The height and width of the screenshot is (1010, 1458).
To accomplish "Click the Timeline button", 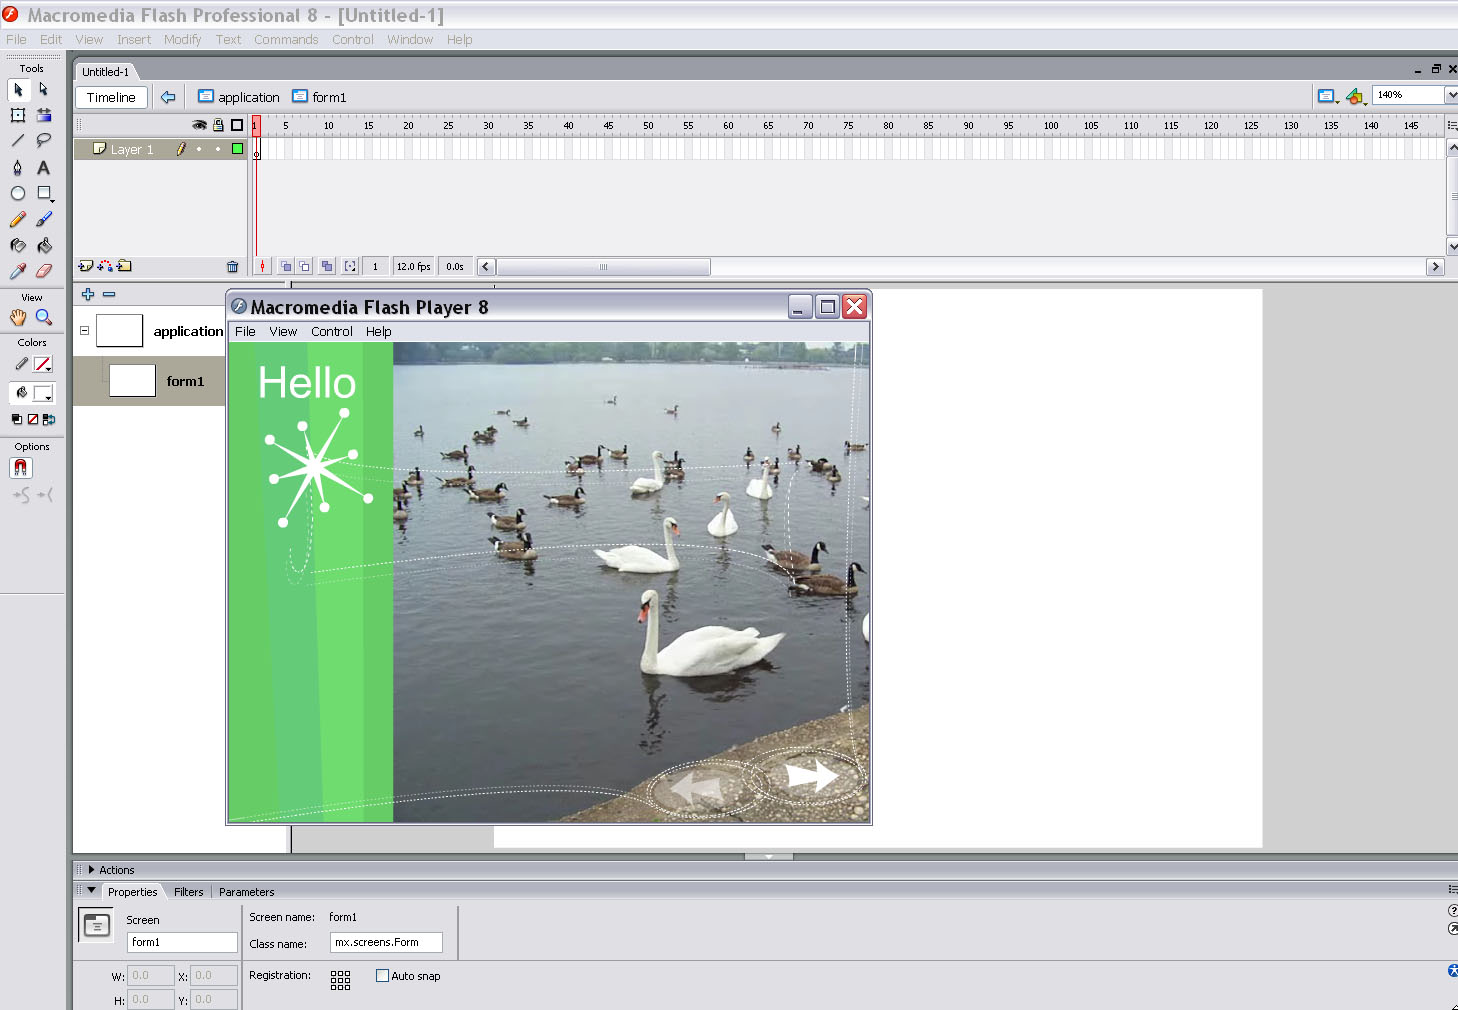I will pyautogui.click(x=111, y=97).
